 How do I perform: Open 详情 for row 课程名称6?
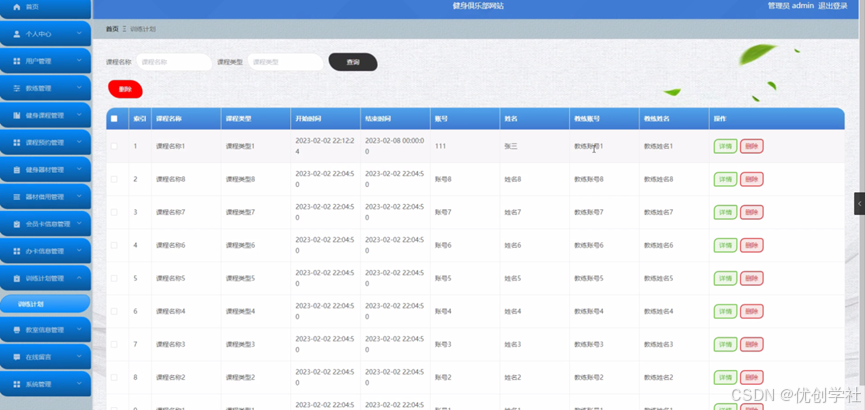(x=725, y=245)
